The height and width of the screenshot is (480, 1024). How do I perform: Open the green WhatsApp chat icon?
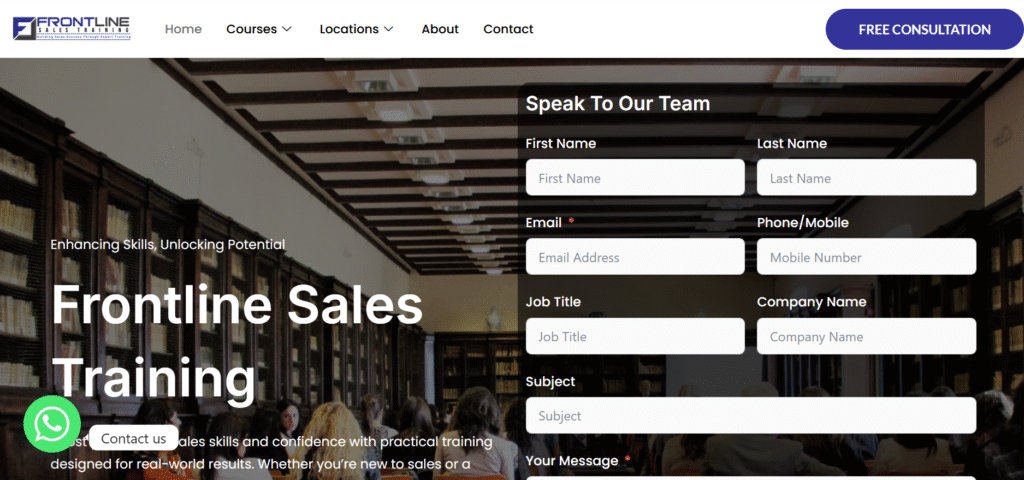tap(52, 424)
